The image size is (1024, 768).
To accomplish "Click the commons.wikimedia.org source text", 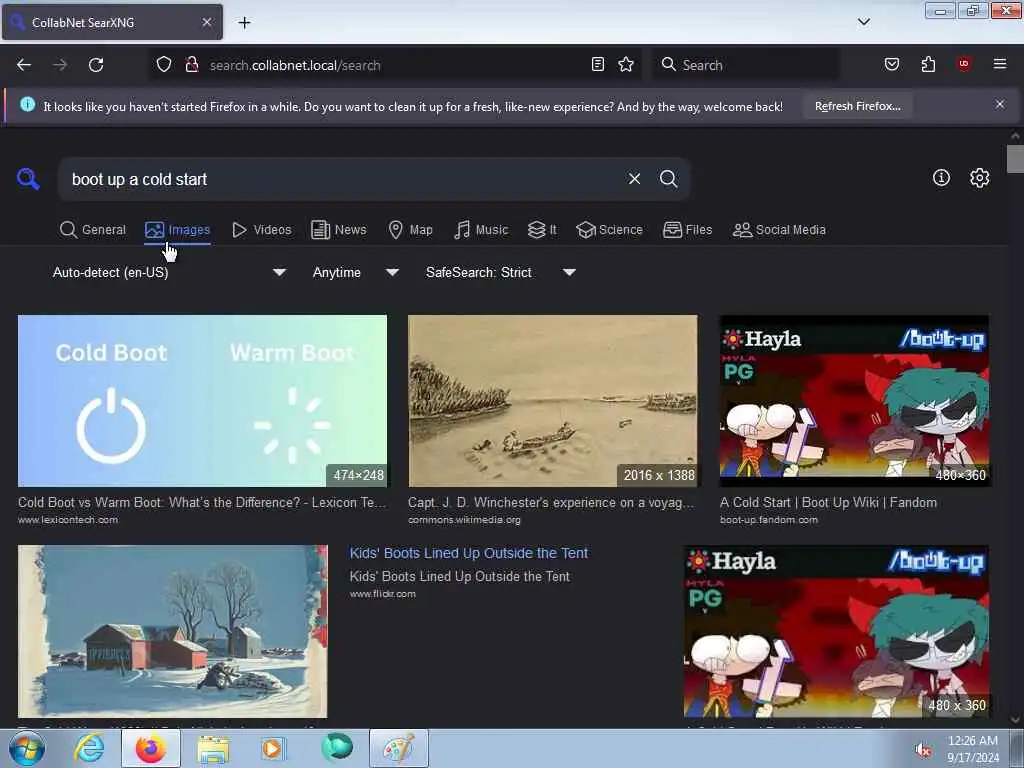I will point(464,520).
